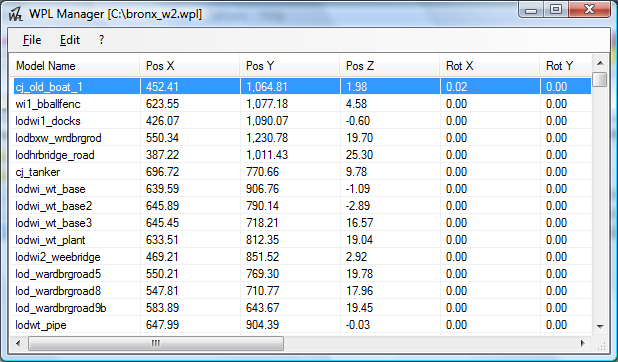Sort by Model Name column header
The width and height of the screenshot is (618, 362).
point(74,65)
